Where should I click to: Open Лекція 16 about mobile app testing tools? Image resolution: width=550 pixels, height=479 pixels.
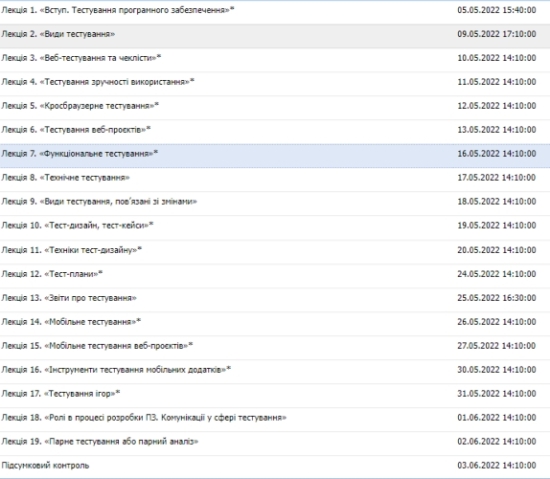click(x=116, y=370)
